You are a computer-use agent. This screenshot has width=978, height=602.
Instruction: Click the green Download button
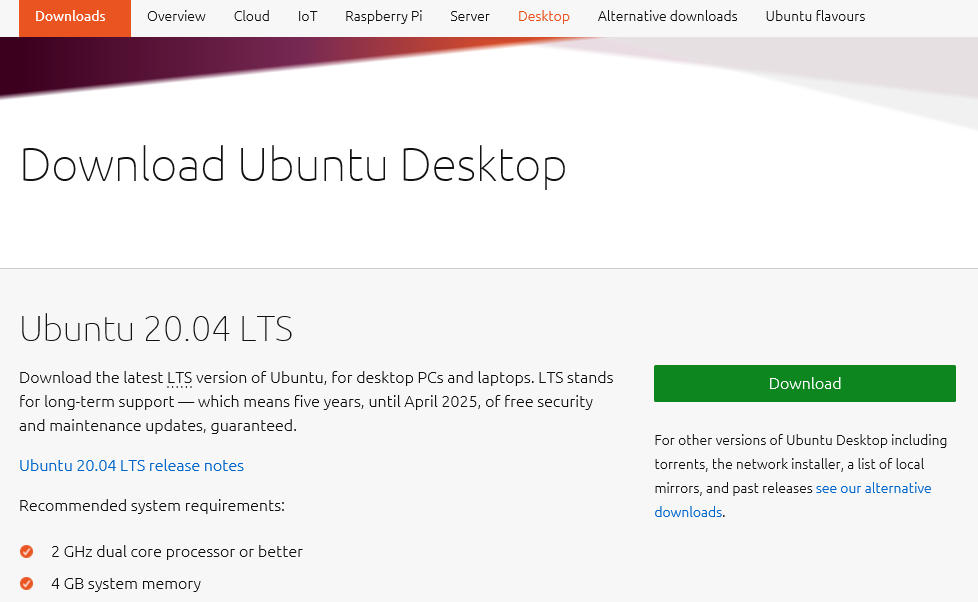(x=805, y=383)
